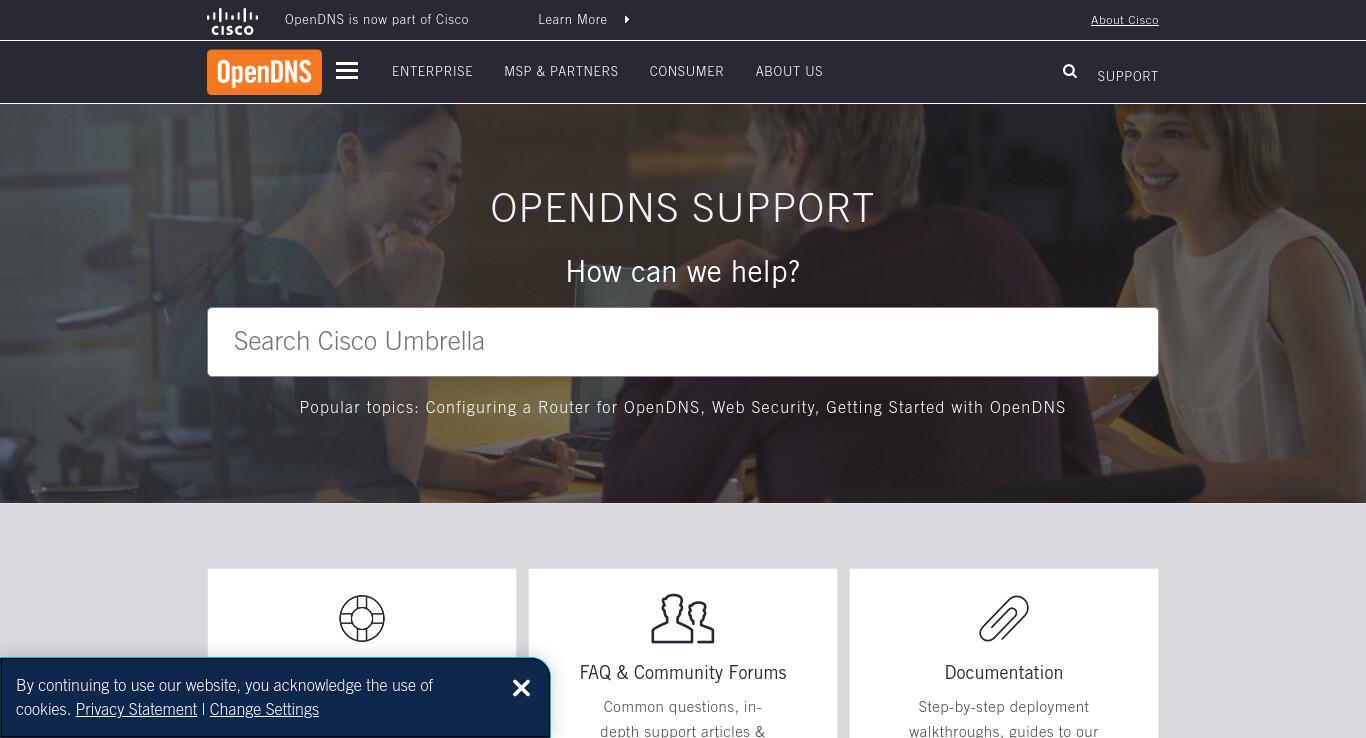Dismiss the cookie notice banner
1366x738 pixels.
[521, 688]
